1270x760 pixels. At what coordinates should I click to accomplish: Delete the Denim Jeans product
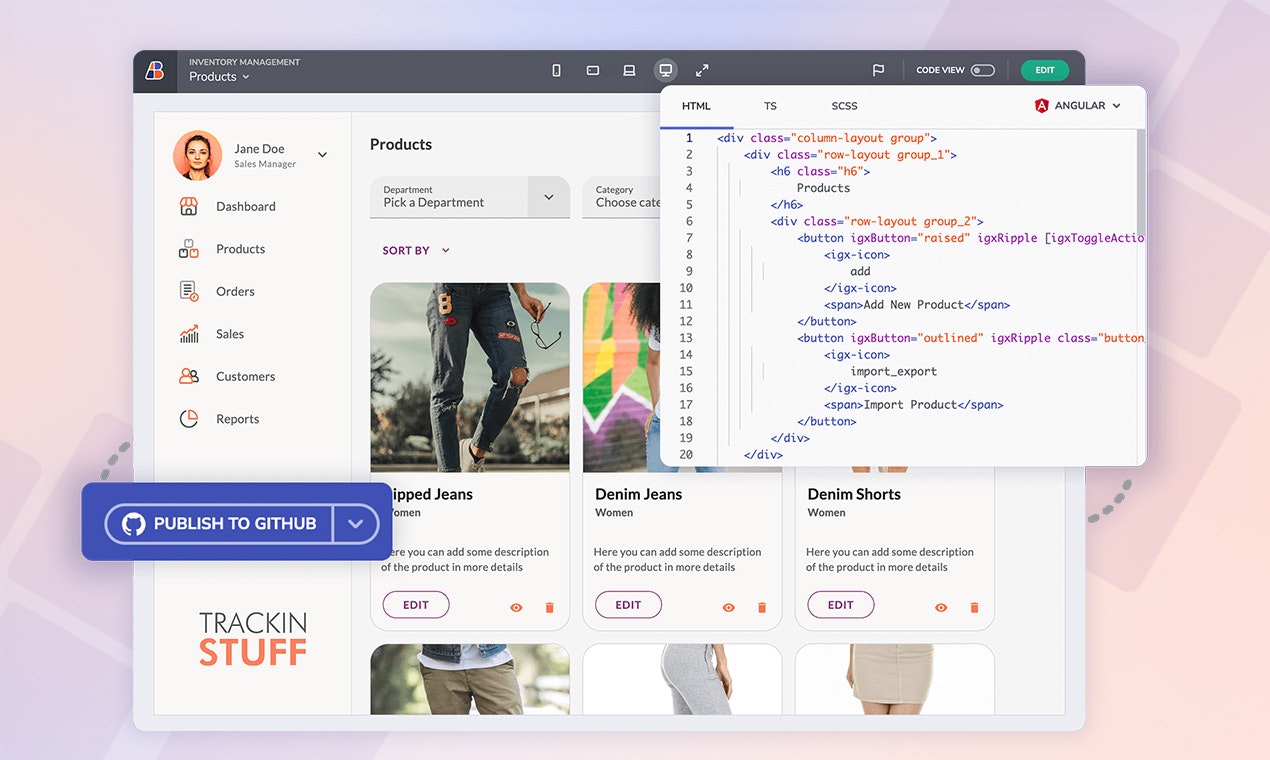762,608
